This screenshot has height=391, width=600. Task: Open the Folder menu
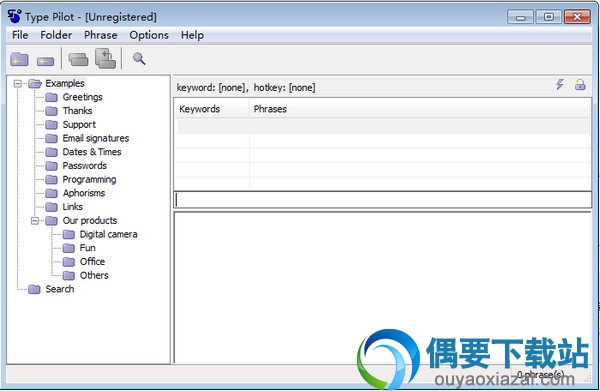[x=56, y=35]
